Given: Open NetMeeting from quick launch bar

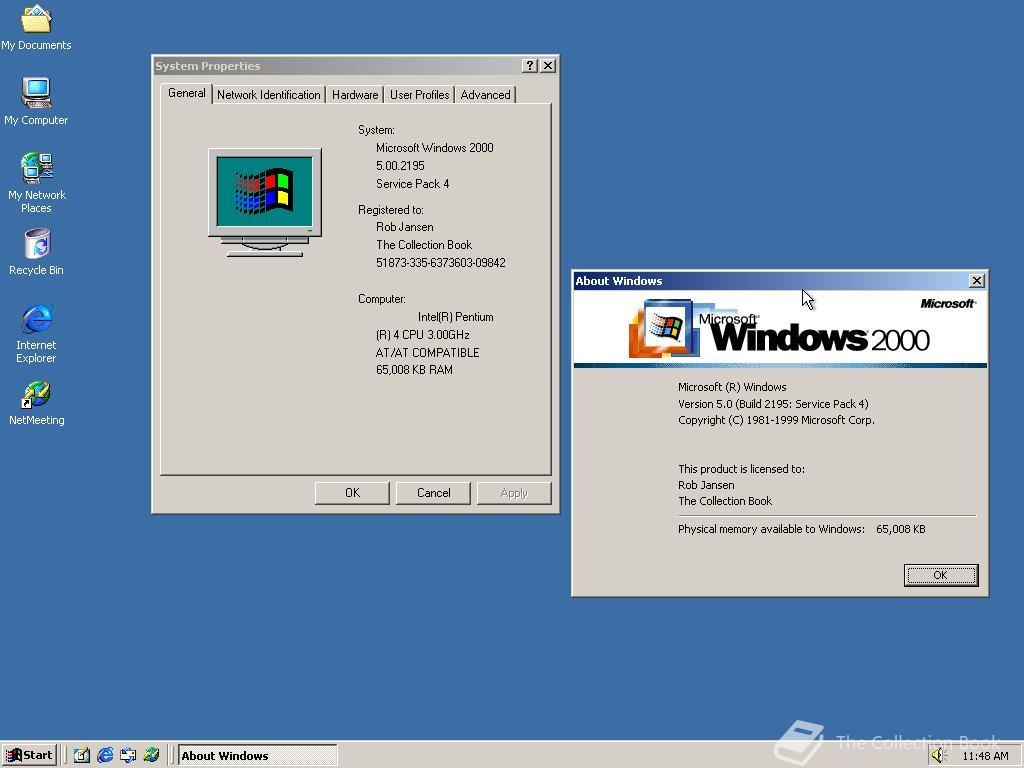Looking at the screenshot, I should [151, 756].
